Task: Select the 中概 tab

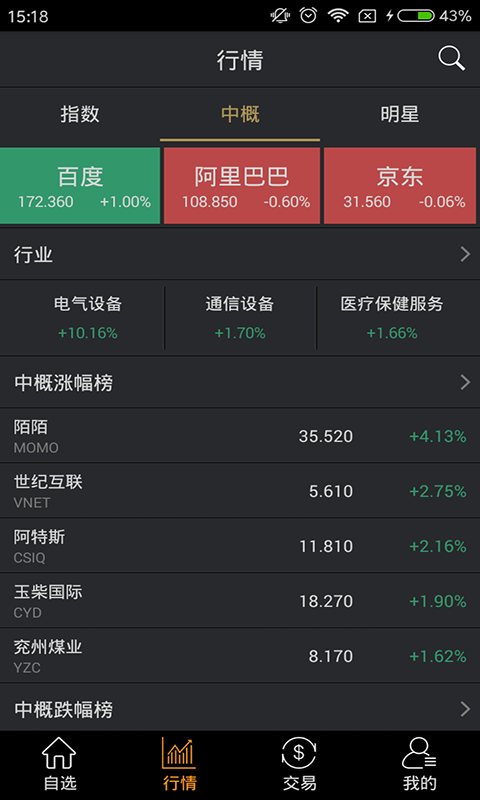Action: click(240, 114)
